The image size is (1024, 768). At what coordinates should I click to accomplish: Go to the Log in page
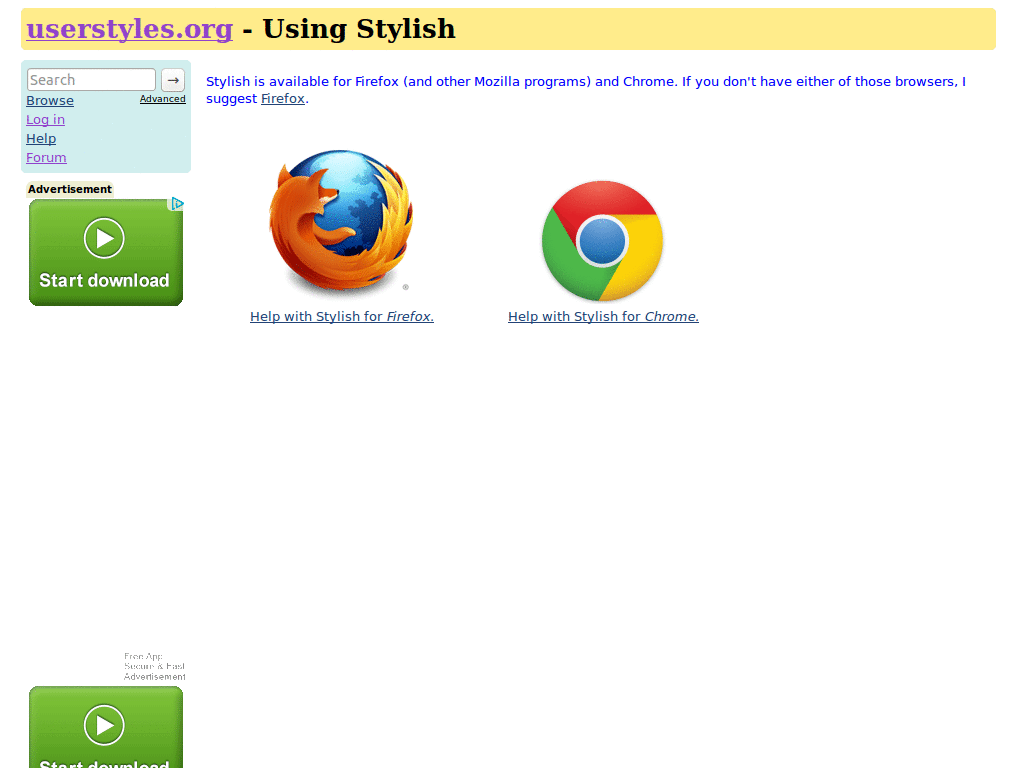point(45,120)
